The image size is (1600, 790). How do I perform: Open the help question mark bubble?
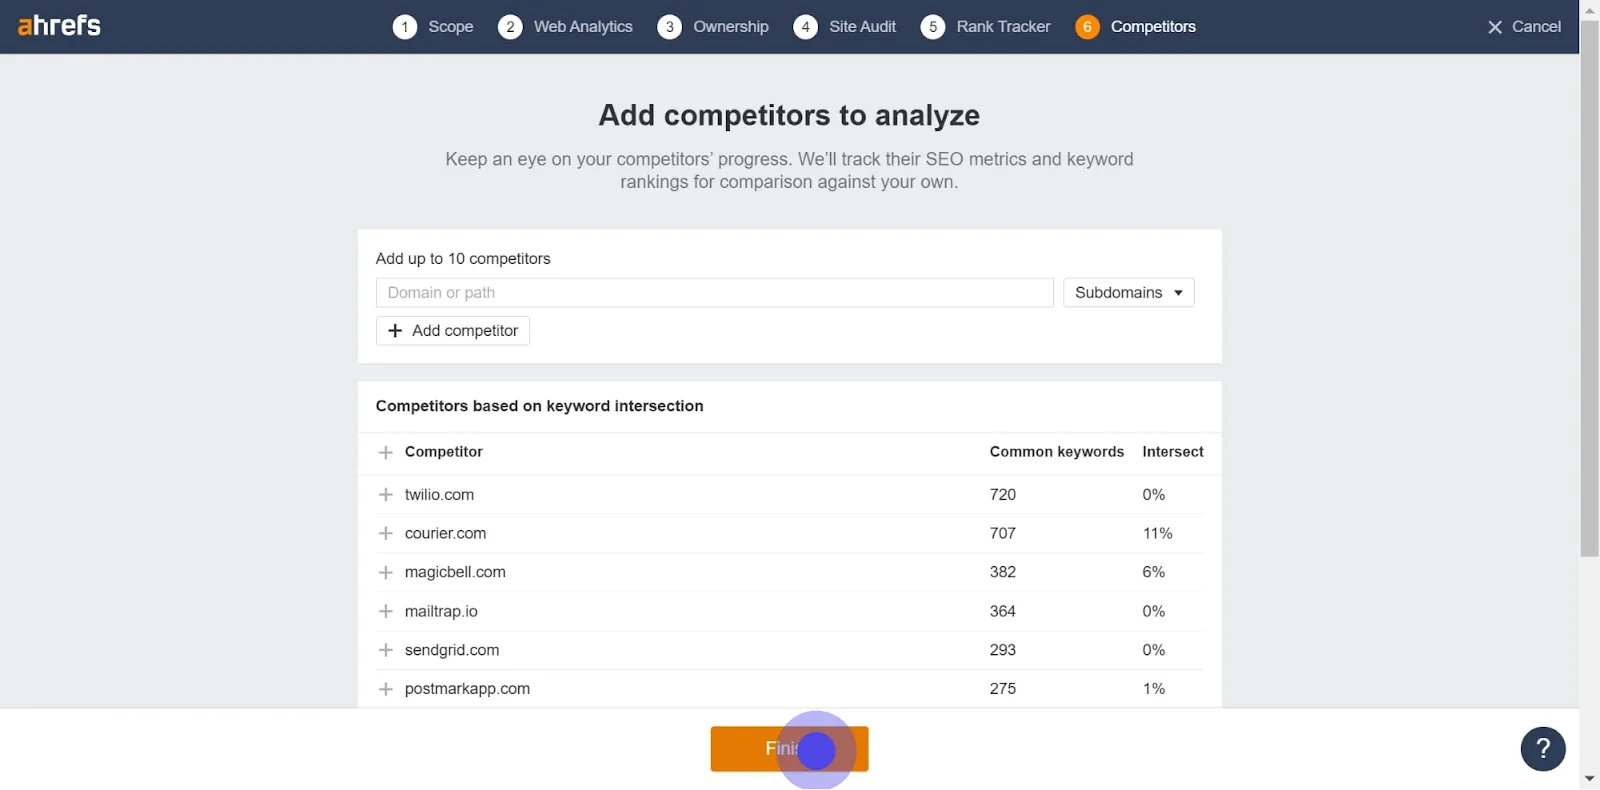tap(1543, 749)
